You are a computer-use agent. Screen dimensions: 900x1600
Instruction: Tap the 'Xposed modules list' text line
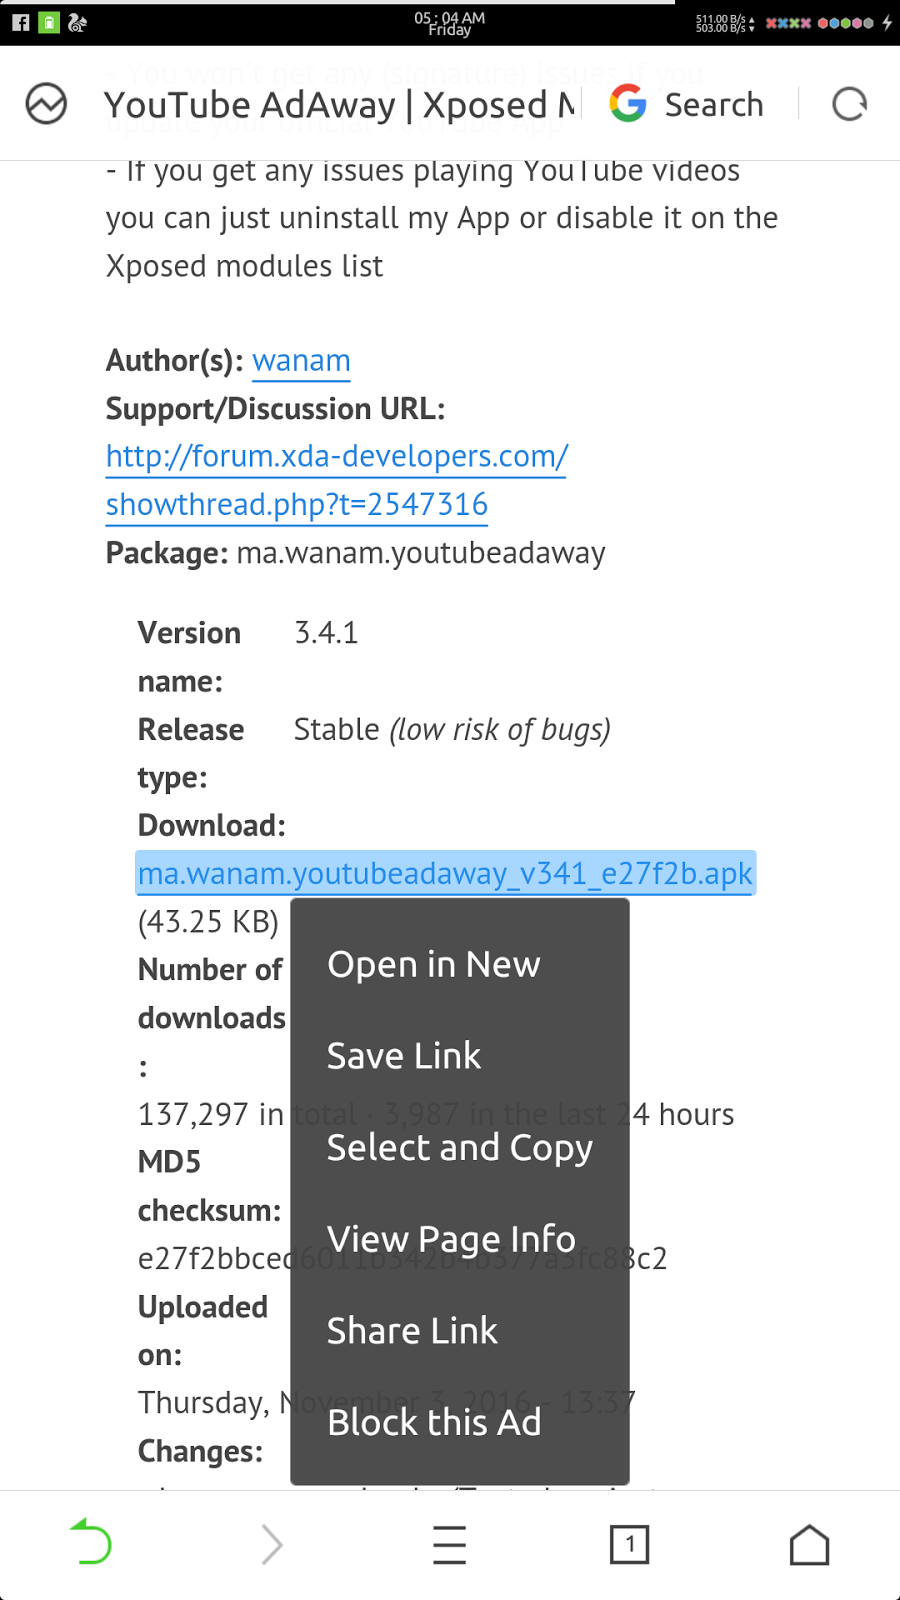pos(244,266)
